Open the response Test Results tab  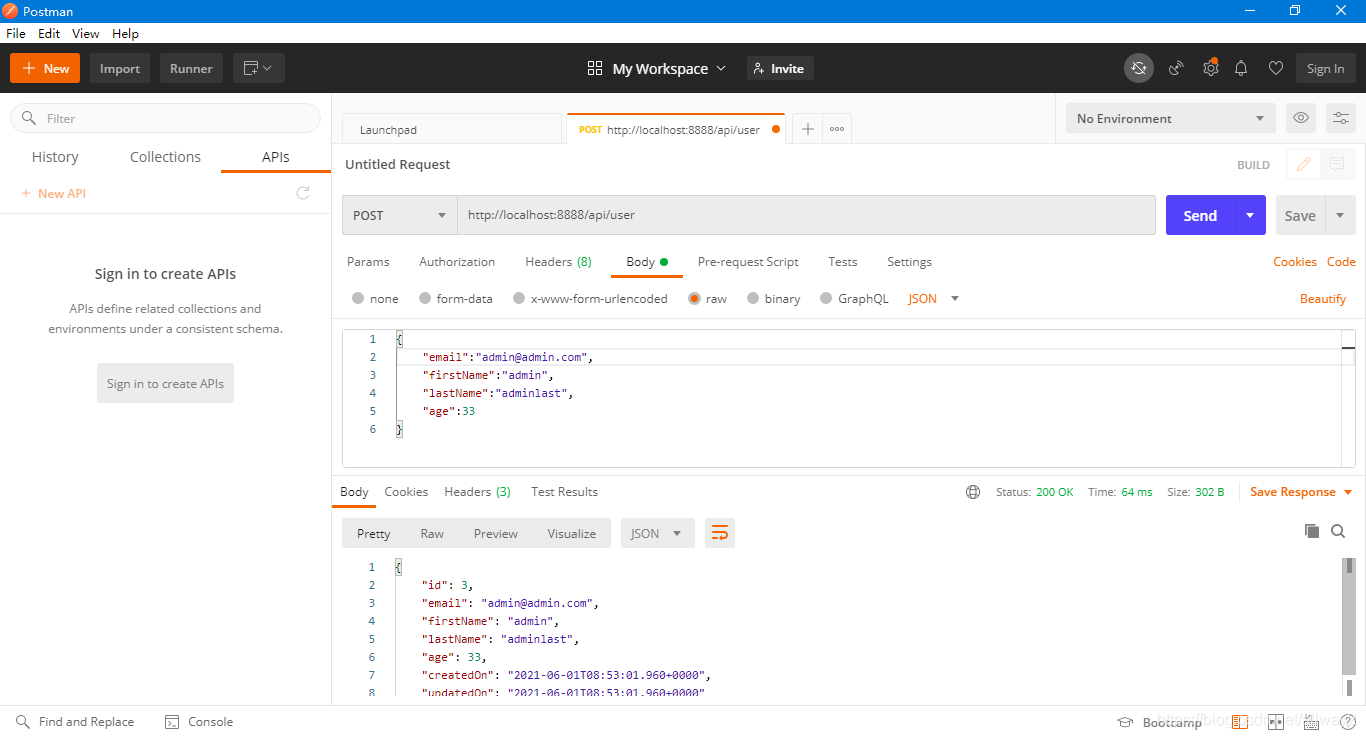pos(564,492)
